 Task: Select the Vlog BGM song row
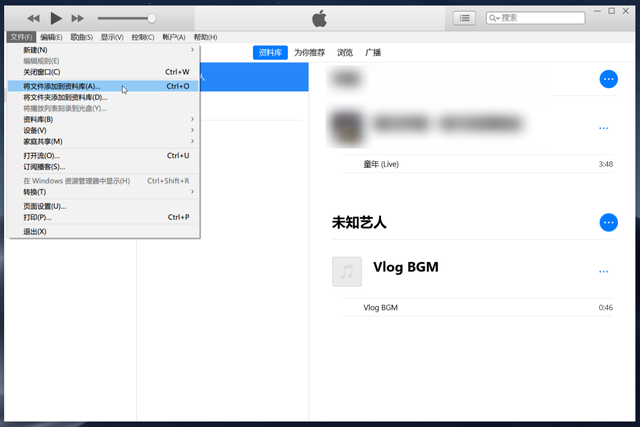[x=478, y=307]
